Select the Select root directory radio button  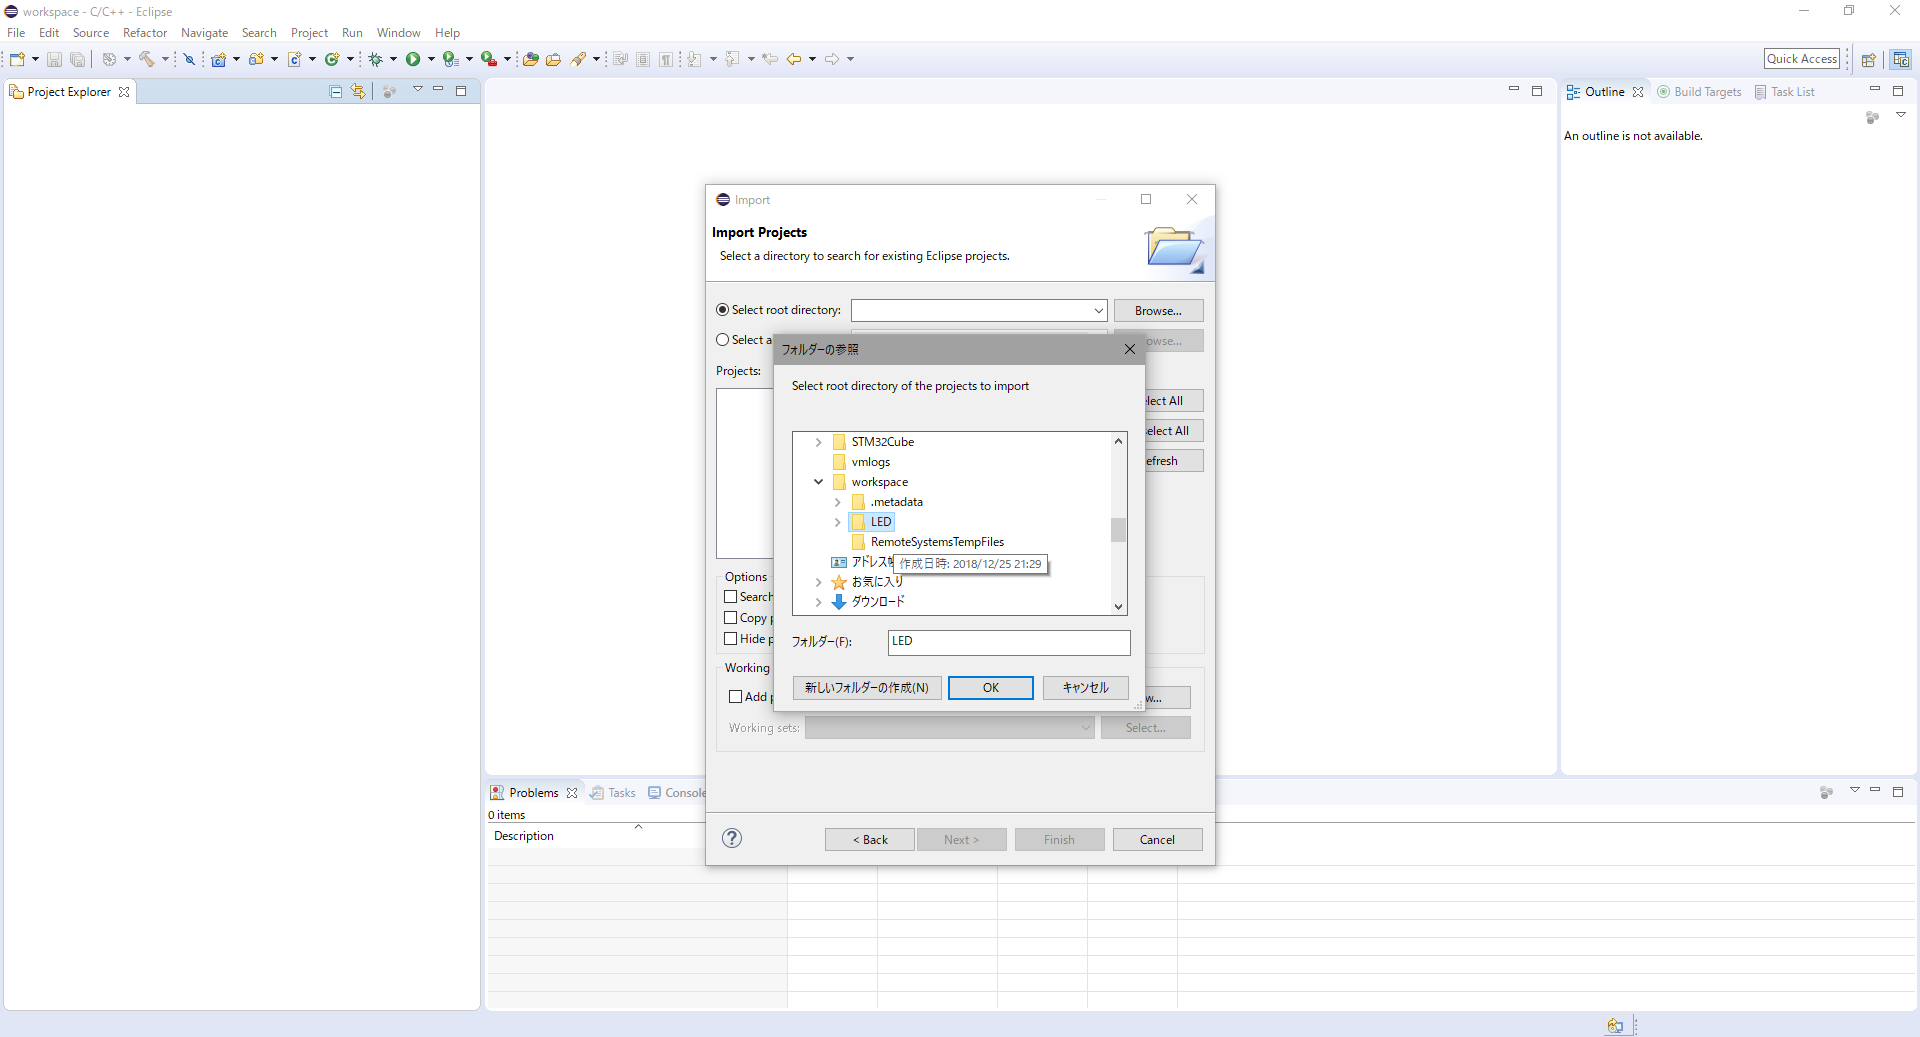click(721, 310)
